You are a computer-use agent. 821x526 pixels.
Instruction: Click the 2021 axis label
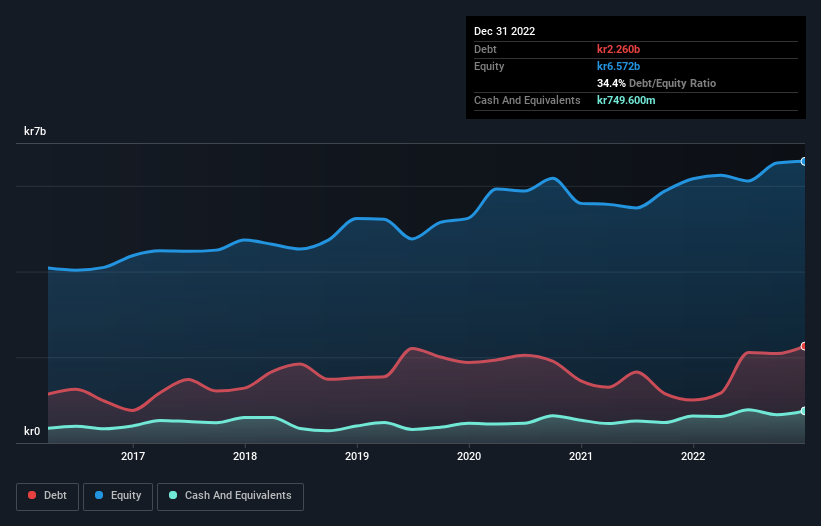click(x=581, y=456)
